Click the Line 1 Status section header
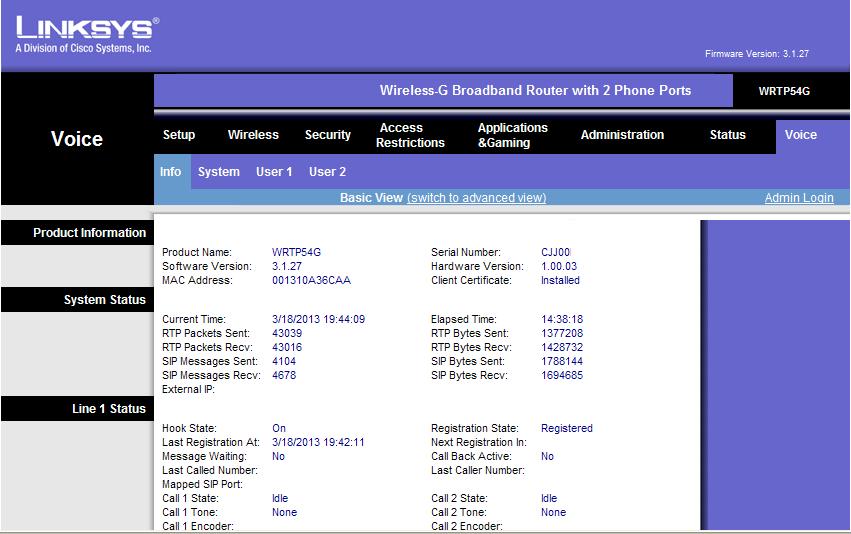 [x=78, y=409]
